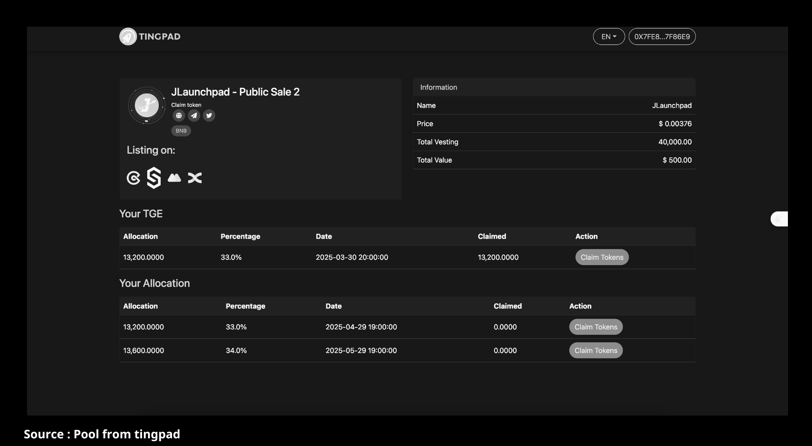Click the allocation amount 13,600.0000
The image size is (812, 446).
143,351
